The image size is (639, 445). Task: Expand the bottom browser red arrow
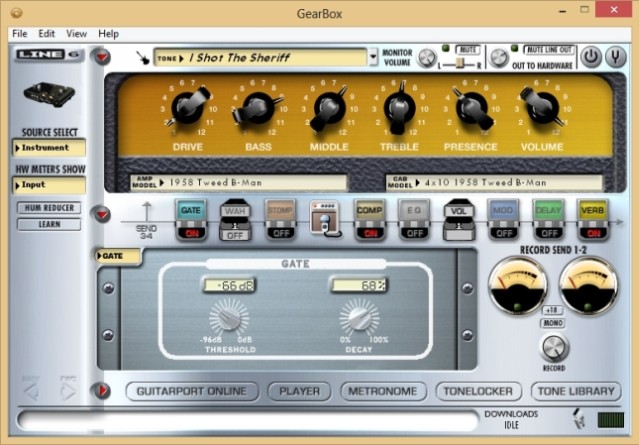102,390
